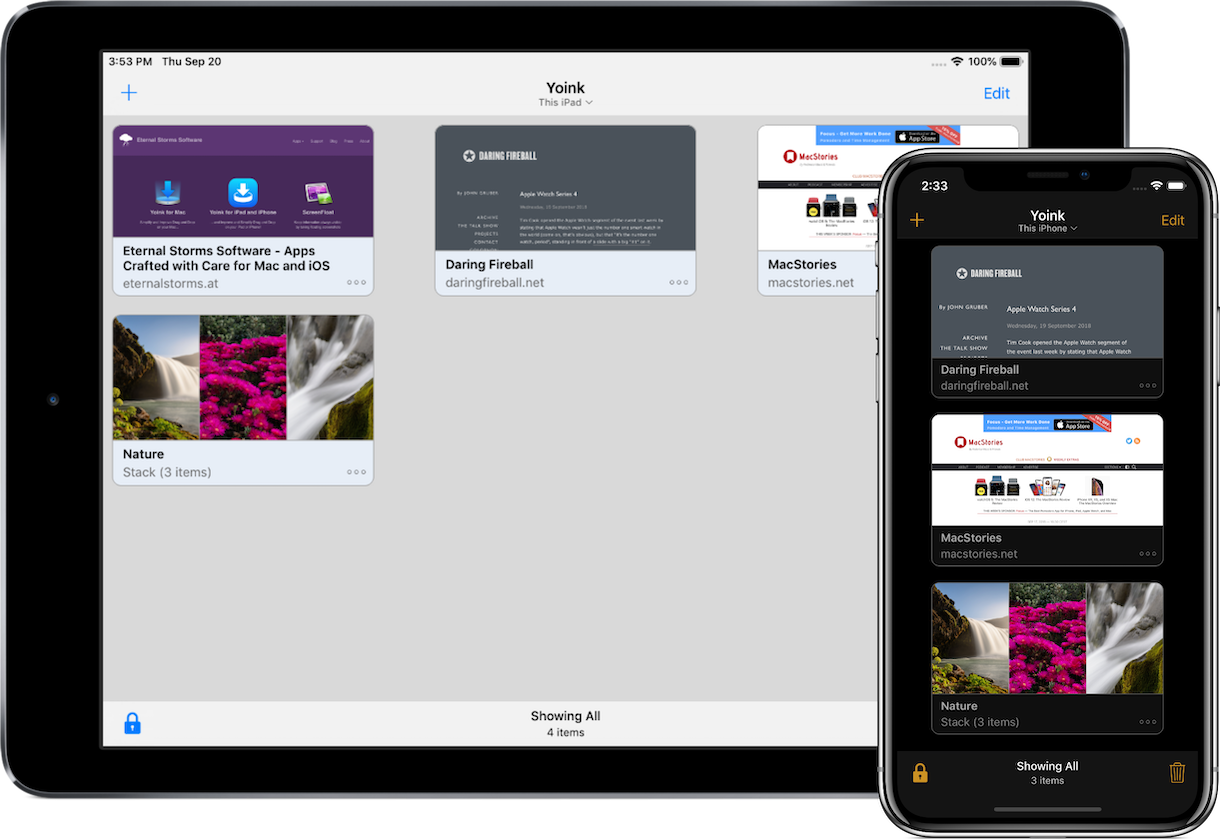
Task: Tap the iPhone battery indicator
Action: (x=1176, y=186)
